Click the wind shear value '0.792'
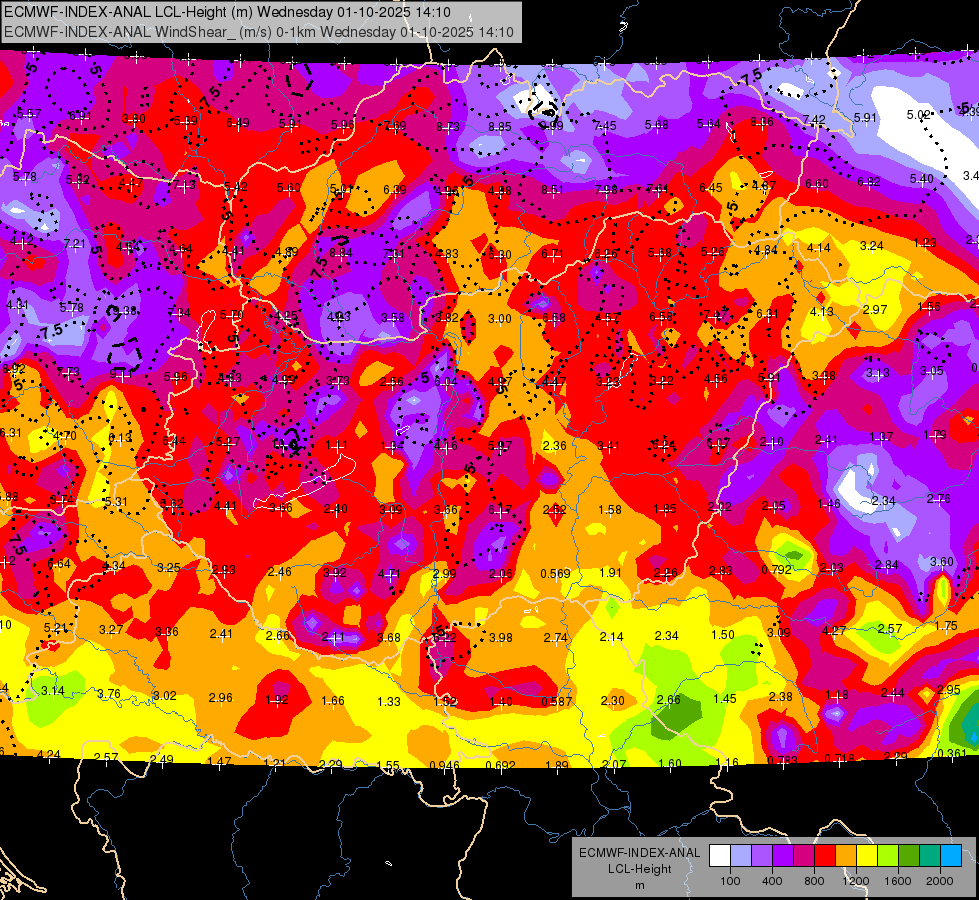The image size is (979, 900). [776, 570]
